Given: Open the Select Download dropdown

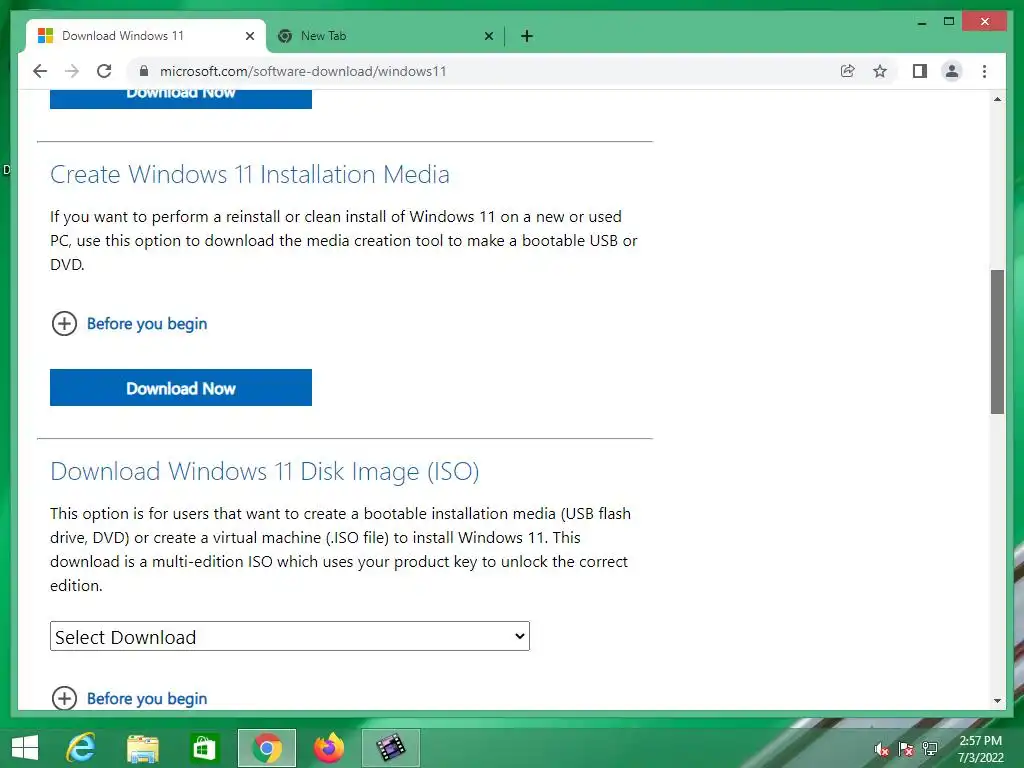Looking at the screenshot, I should pyautogui.click(x=290, y=636).
